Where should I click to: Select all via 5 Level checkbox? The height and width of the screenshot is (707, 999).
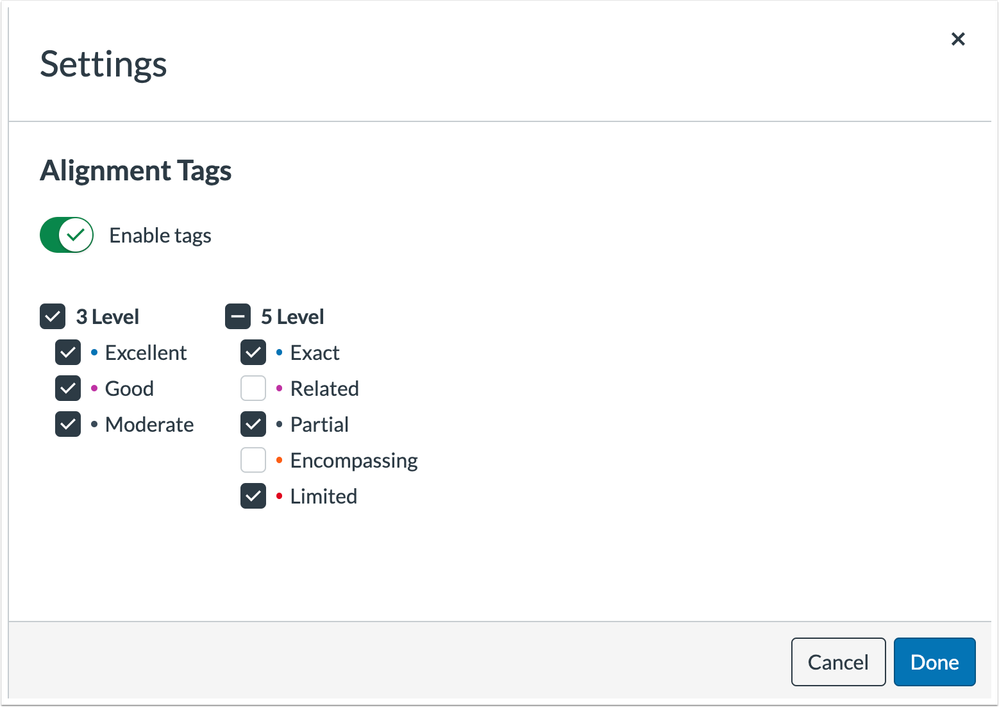click(x=238, y=316)
